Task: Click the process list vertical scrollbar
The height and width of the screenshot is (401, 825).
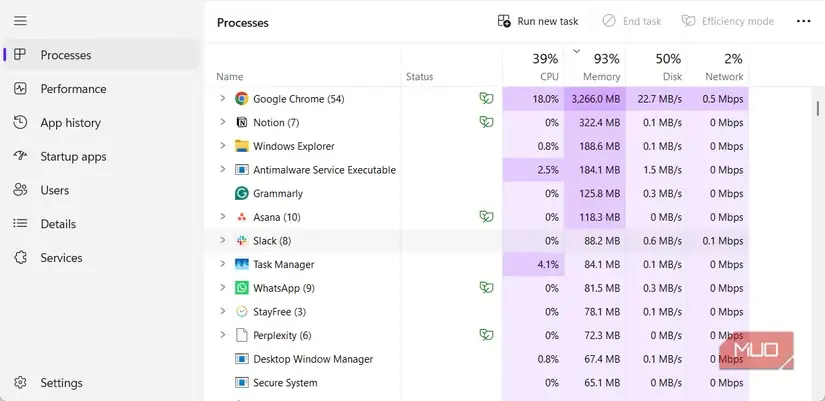Action: (818, 108)
